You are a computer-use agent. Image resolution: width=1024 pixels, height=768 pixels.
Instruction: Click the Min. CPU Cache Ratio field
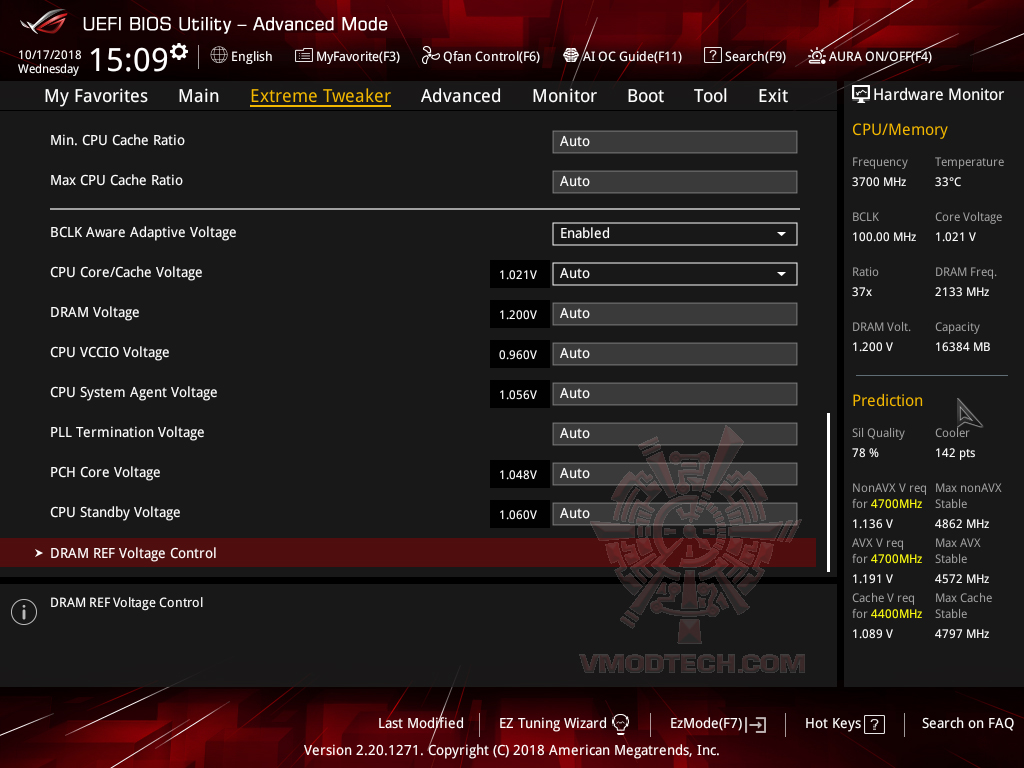coord(675,142)
